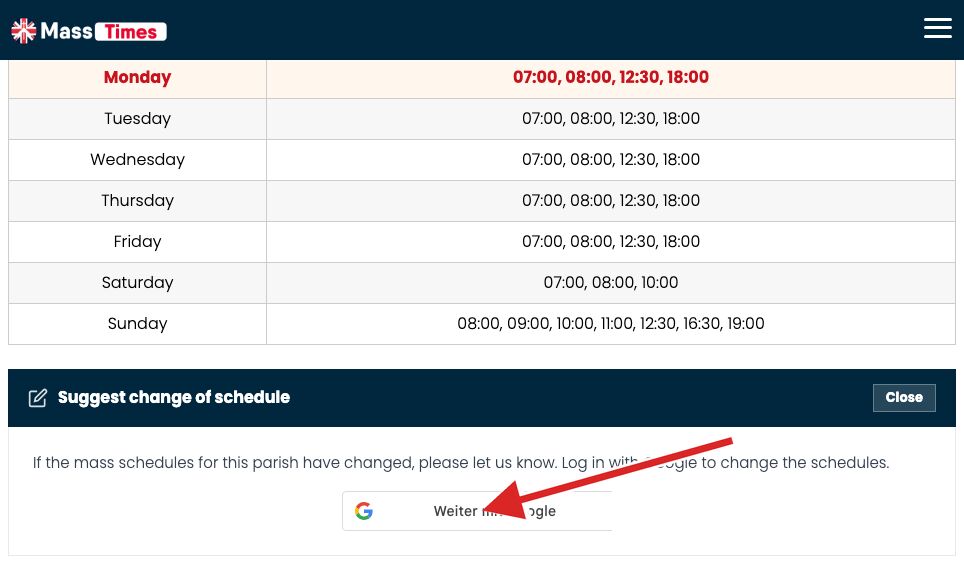Image resolution: width=964 pixels, height=564 pixels.
Task: Click the Tuesday day cell
Action: coord(137,119)
